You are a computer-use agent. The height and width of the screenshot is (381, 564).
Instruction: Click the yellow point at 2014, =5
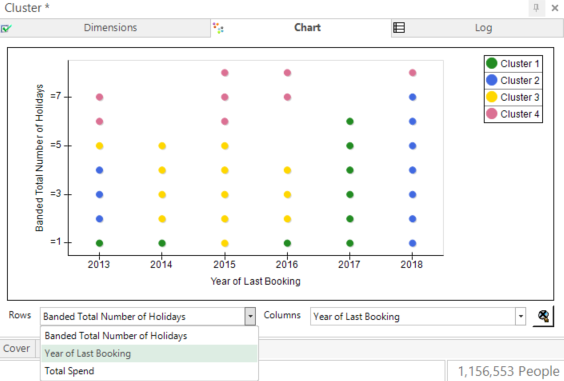click(162, 146)
